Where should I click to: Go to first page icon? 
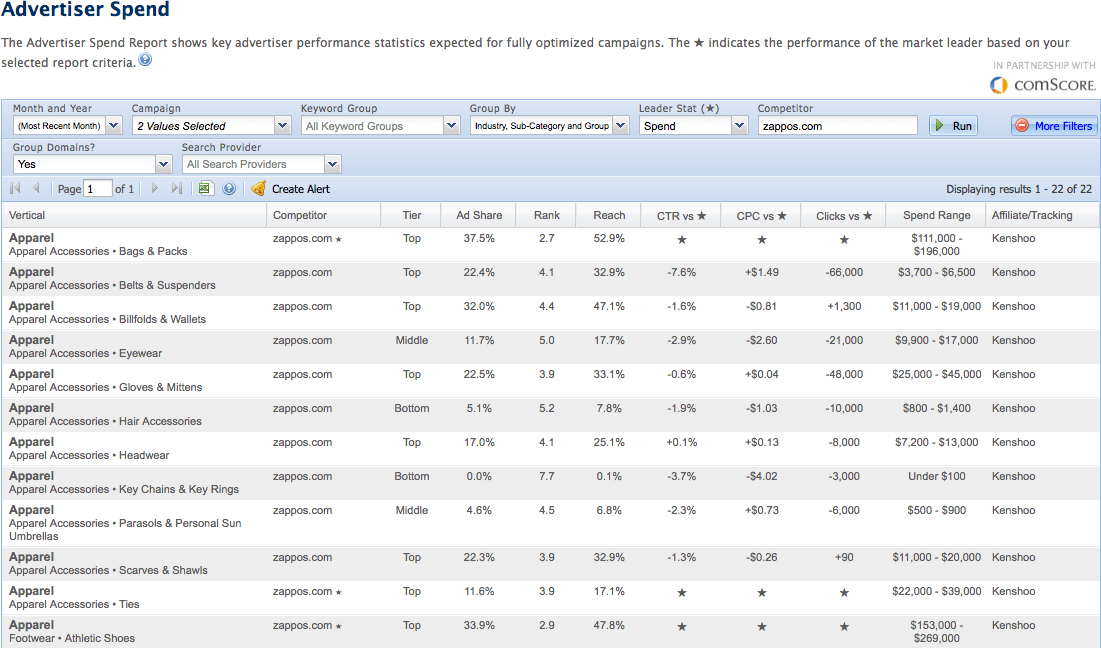[x=15, y=188]
